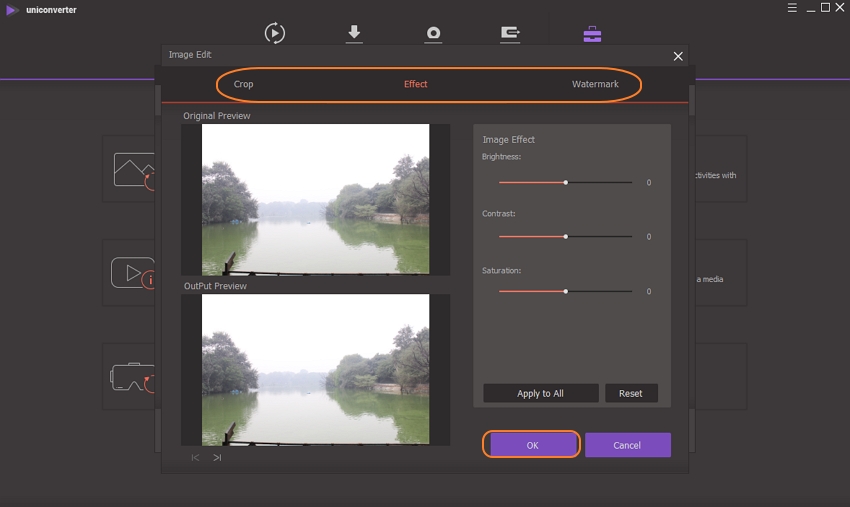Open the uniconverter hamburger menu
850x507 pixels.
coord(791,8)
